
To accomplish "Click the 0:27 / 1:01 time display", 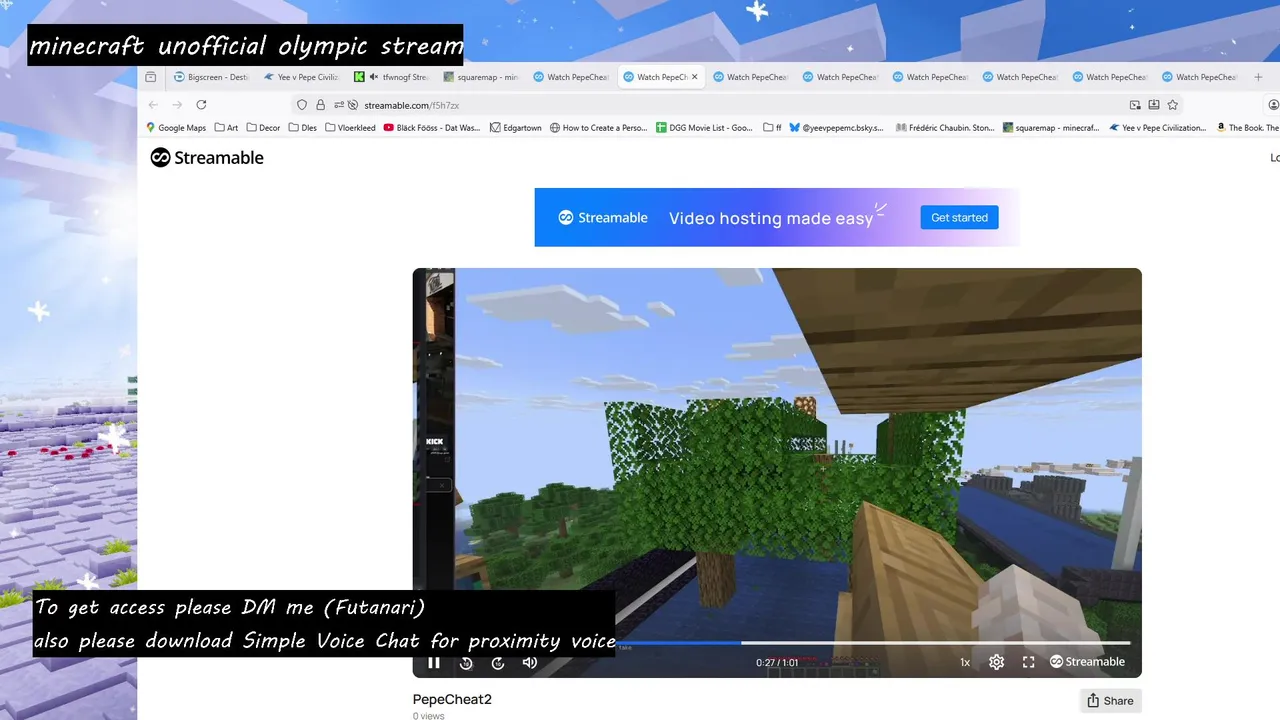I will [777, 662].
